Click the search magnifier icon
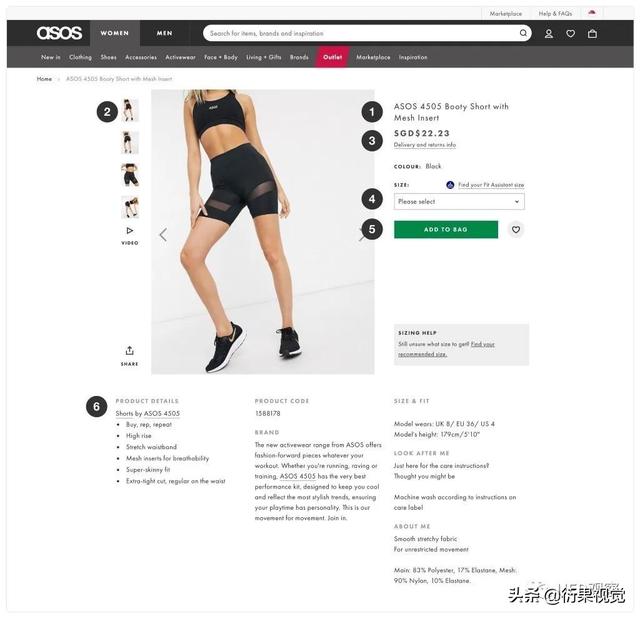This screenshot has width=640, height=618. coord(523,33)
